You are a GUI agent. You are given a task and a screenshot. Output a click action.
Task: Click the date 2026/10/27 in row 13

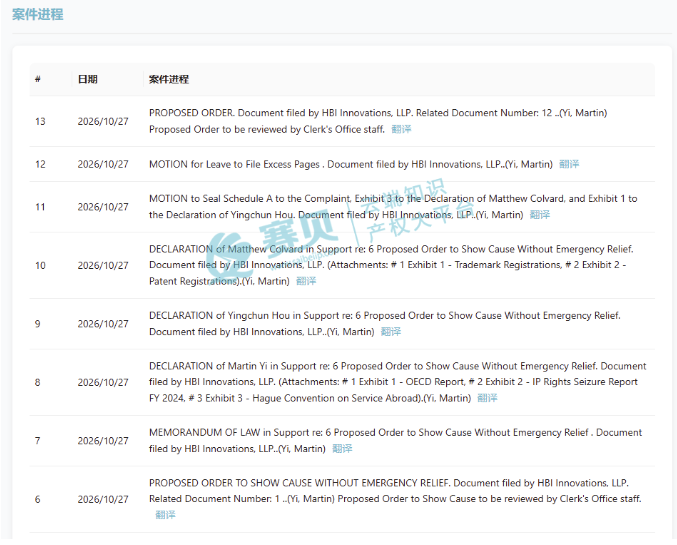103,121
